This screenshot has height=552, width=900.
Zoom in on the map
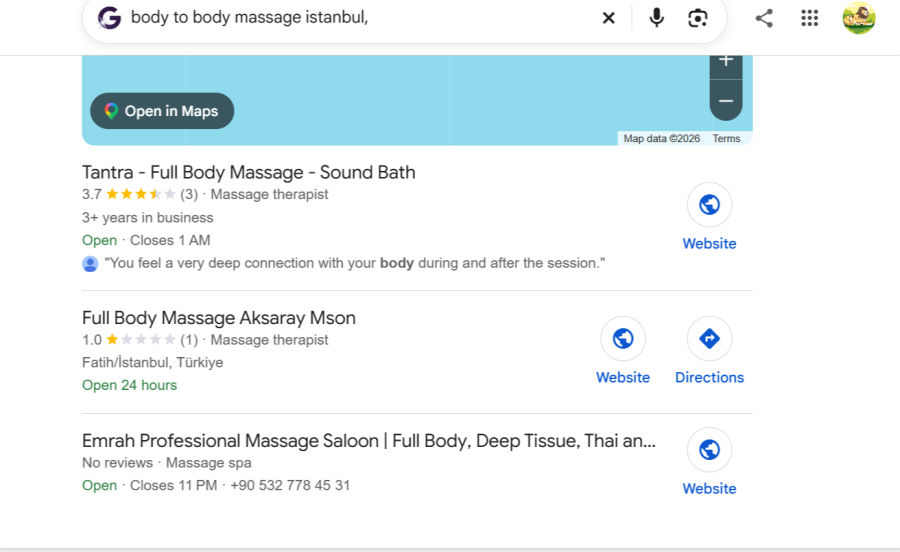(x=726, y=62)
